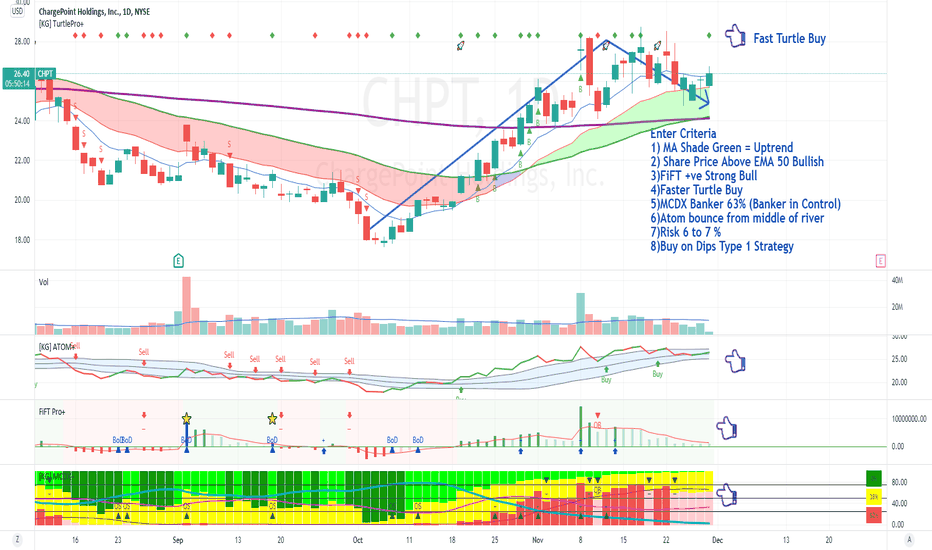Click the yellow 38% MCDX legend swatch
This screenshot has height=550, width=932.
(874, 496)
